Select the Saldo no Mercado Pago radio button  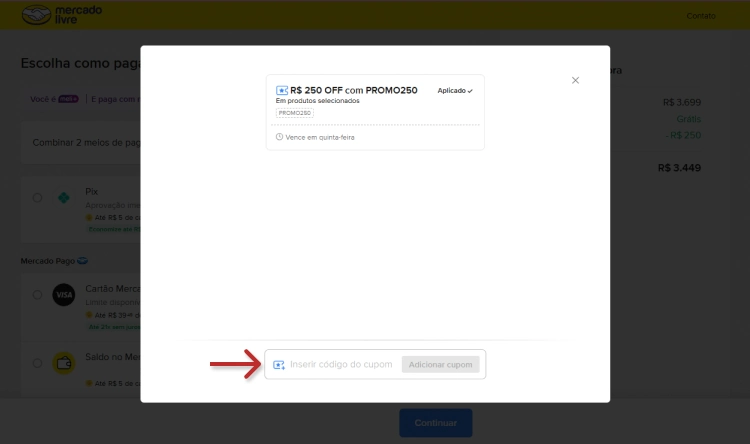37,363
